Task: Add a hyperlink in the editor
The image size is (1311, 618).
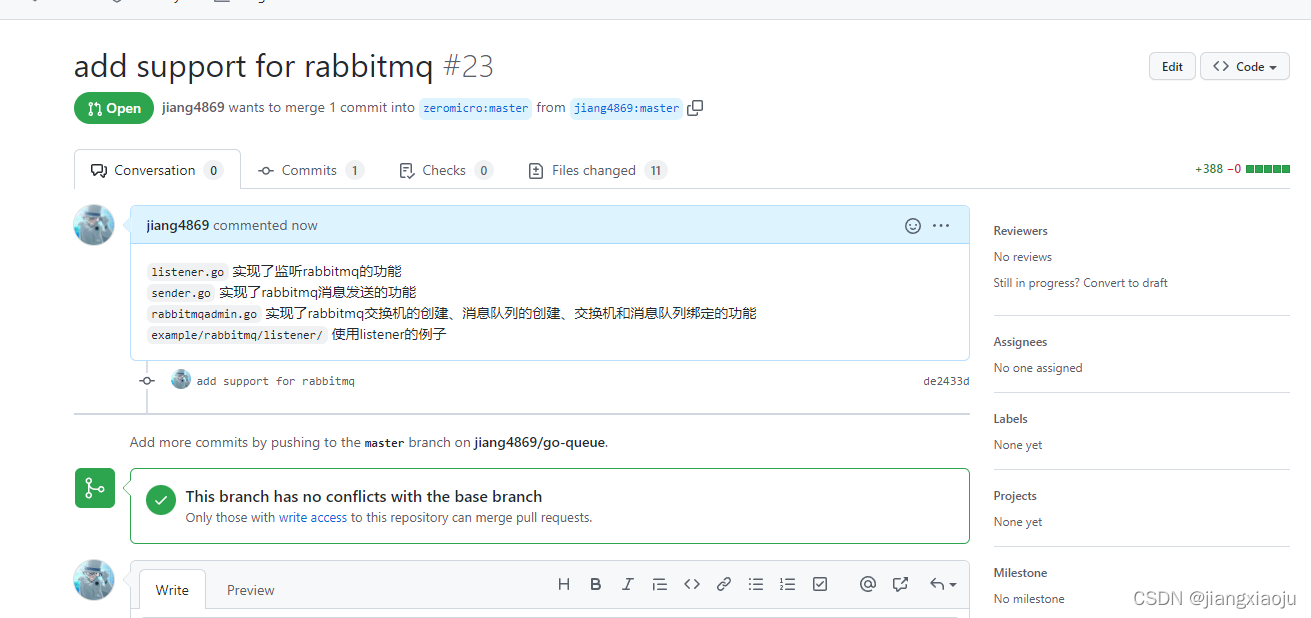Action: (x=724, y=585)
